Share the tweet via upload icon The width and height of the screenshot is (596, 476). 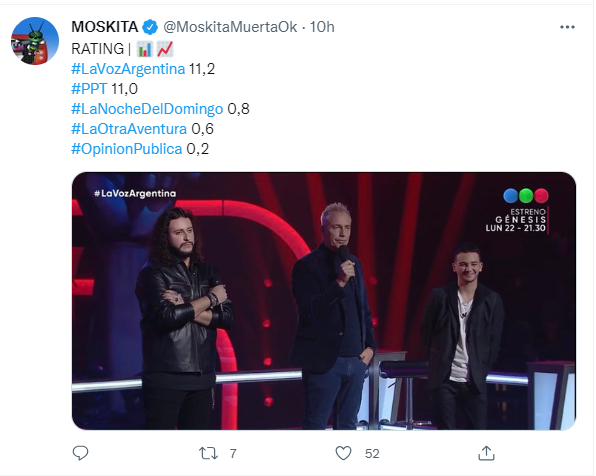(x=486, y=453)
